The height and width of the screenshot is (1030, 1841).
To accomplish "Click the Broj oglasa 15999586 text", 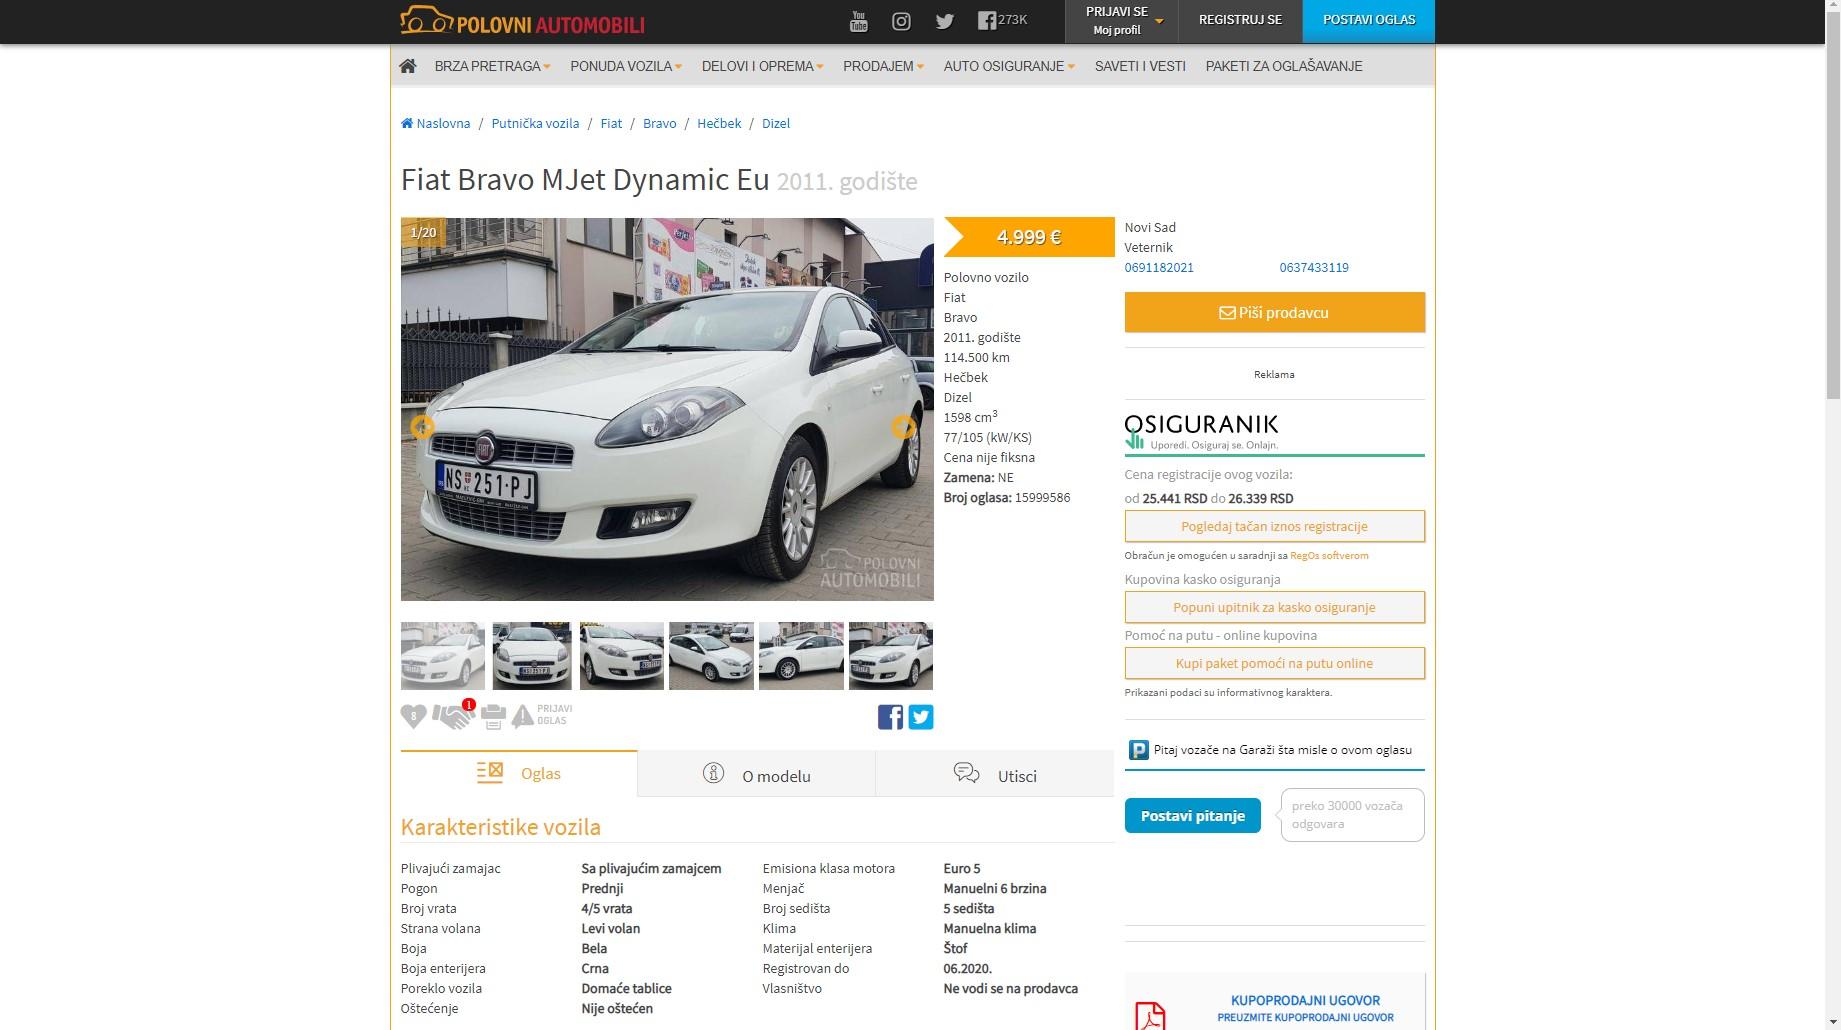I will [1007, 497].
